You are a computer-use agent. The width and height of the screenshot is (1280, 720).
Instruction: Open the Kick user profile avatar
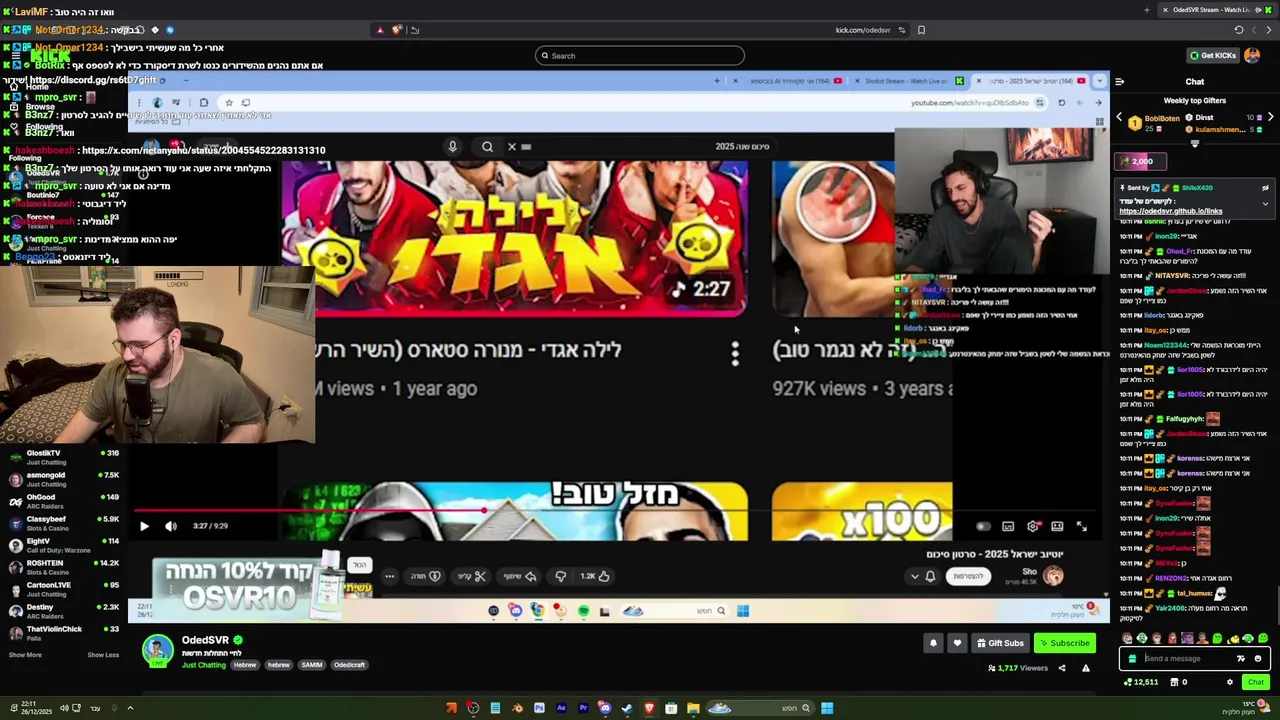tap(1252, 55)
